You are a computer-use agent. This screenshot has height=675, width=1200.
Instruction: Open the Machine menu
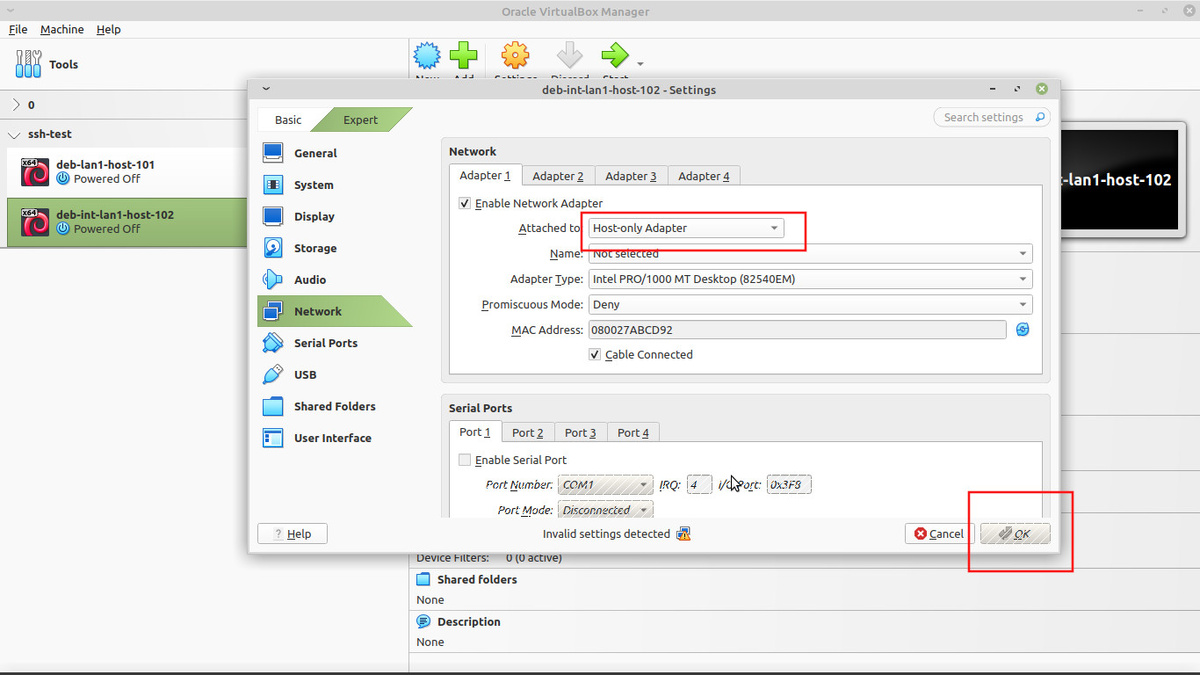click(62, 30)
